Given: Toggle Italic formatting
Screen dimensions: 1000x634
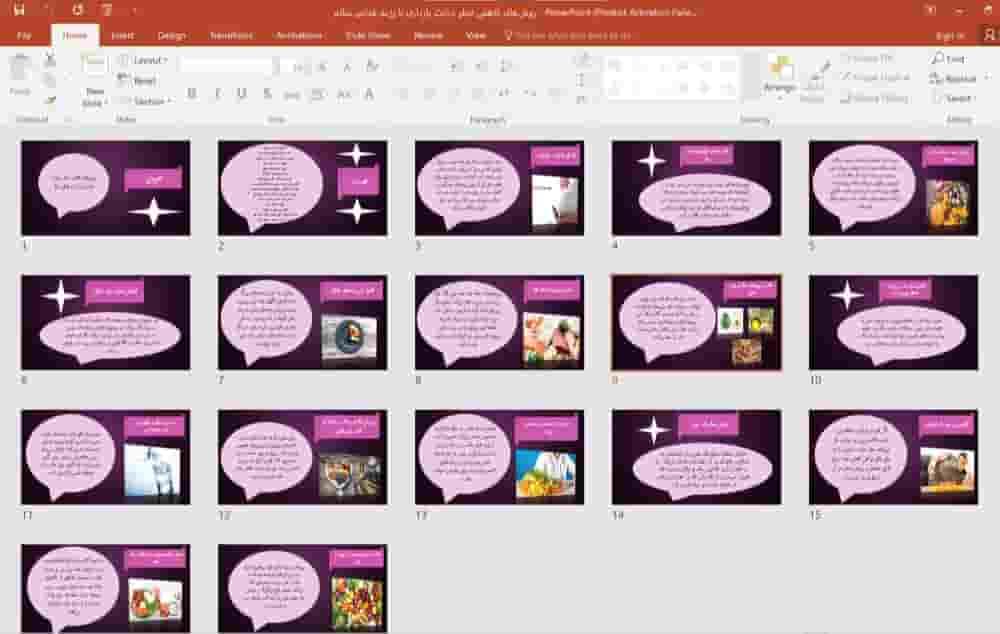Looking at the screenshot, I should pyautogui.click(x=217, y=94).
